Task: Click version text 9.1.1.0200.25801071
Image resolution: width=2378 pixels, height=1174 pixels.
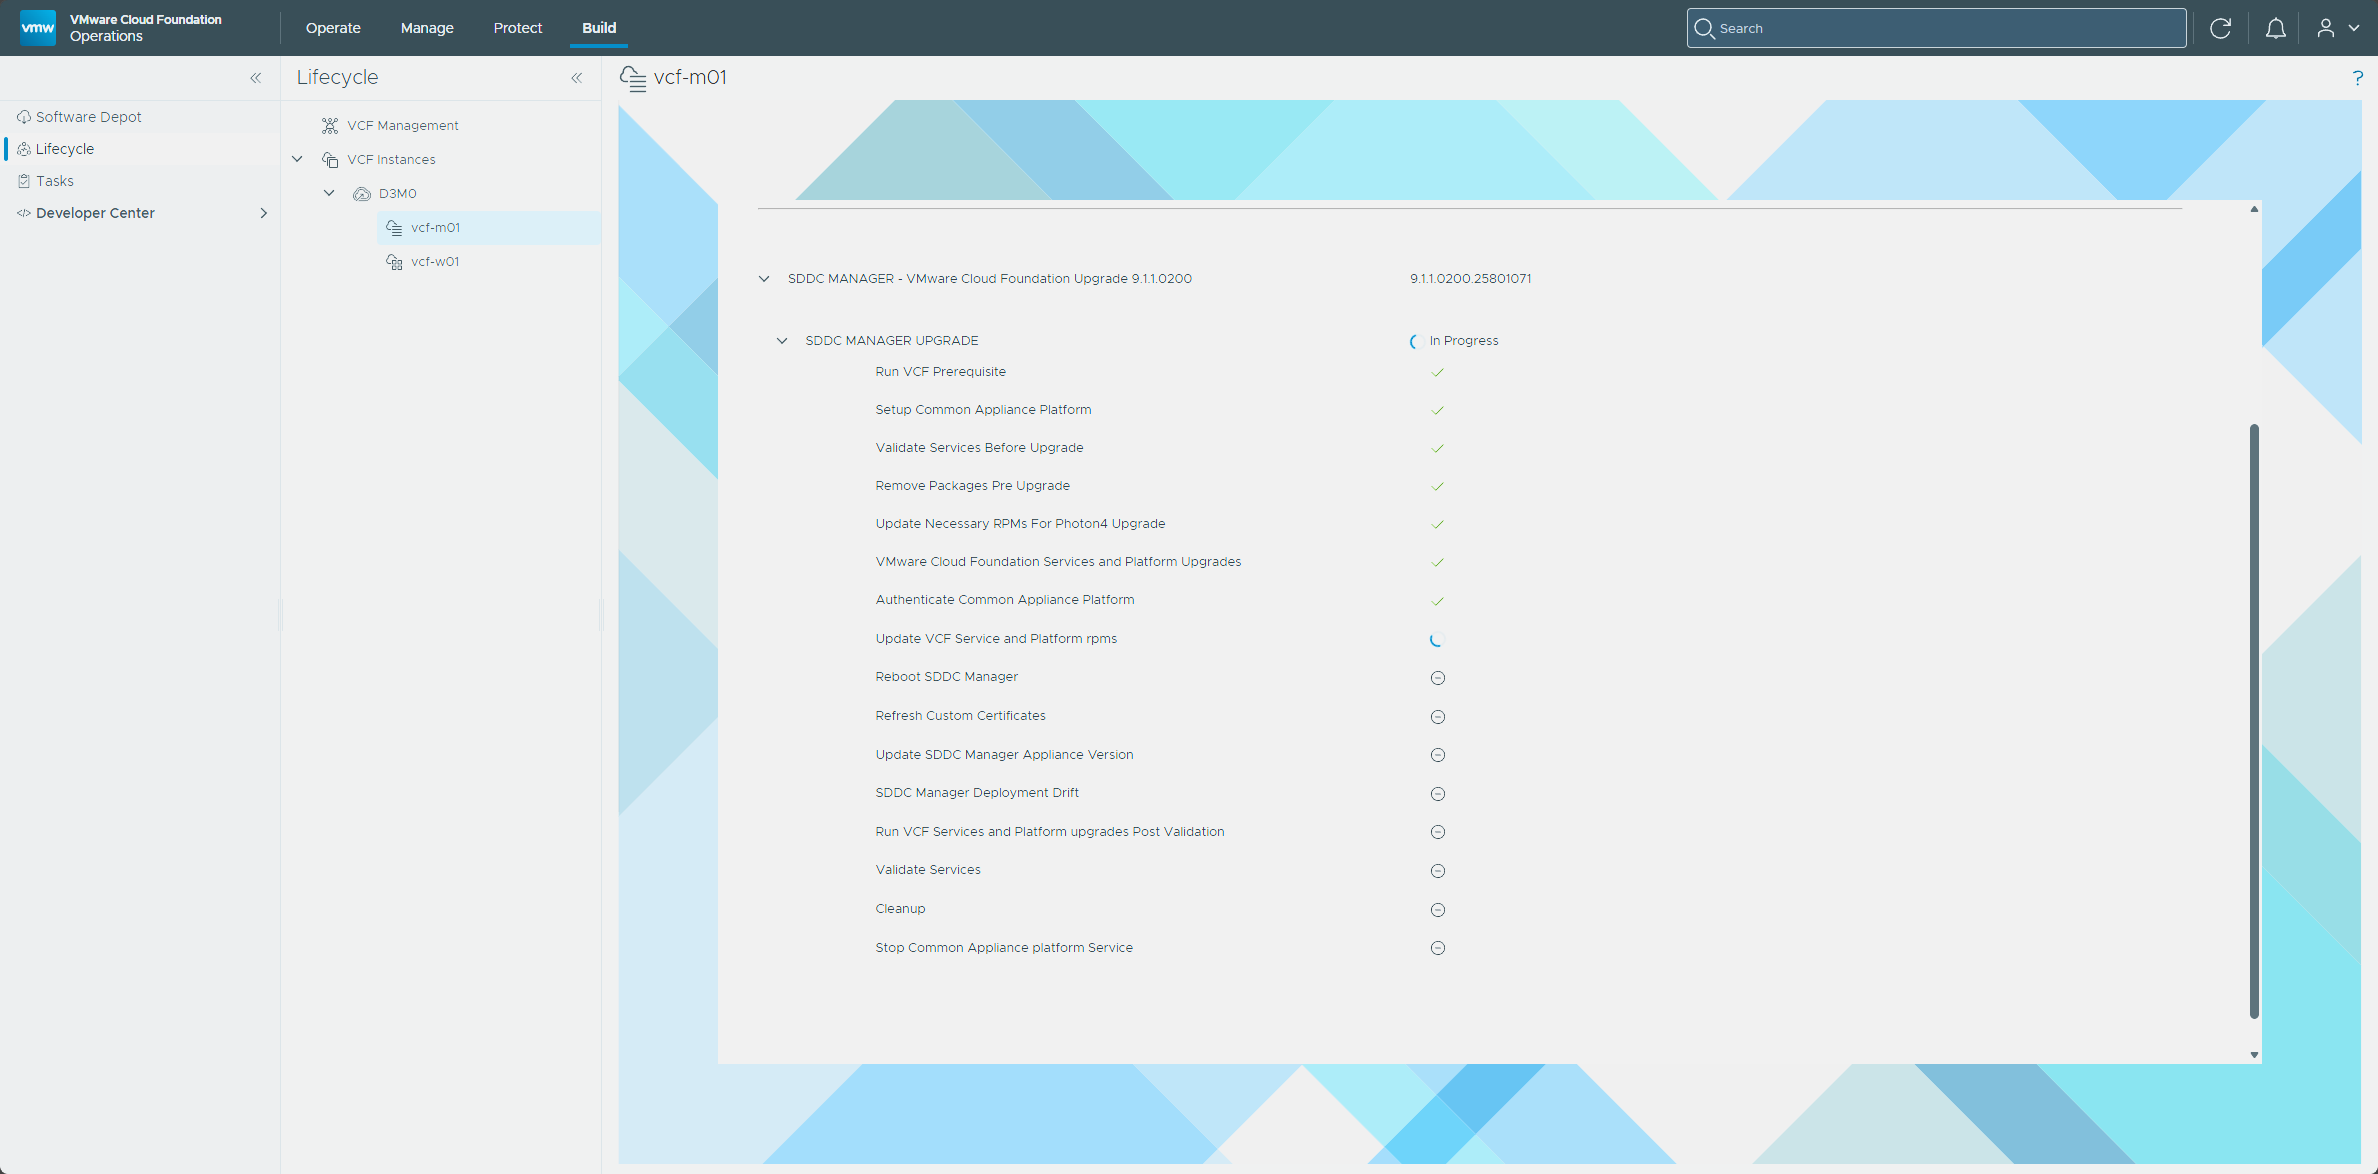Action: tap(1470, 279)
